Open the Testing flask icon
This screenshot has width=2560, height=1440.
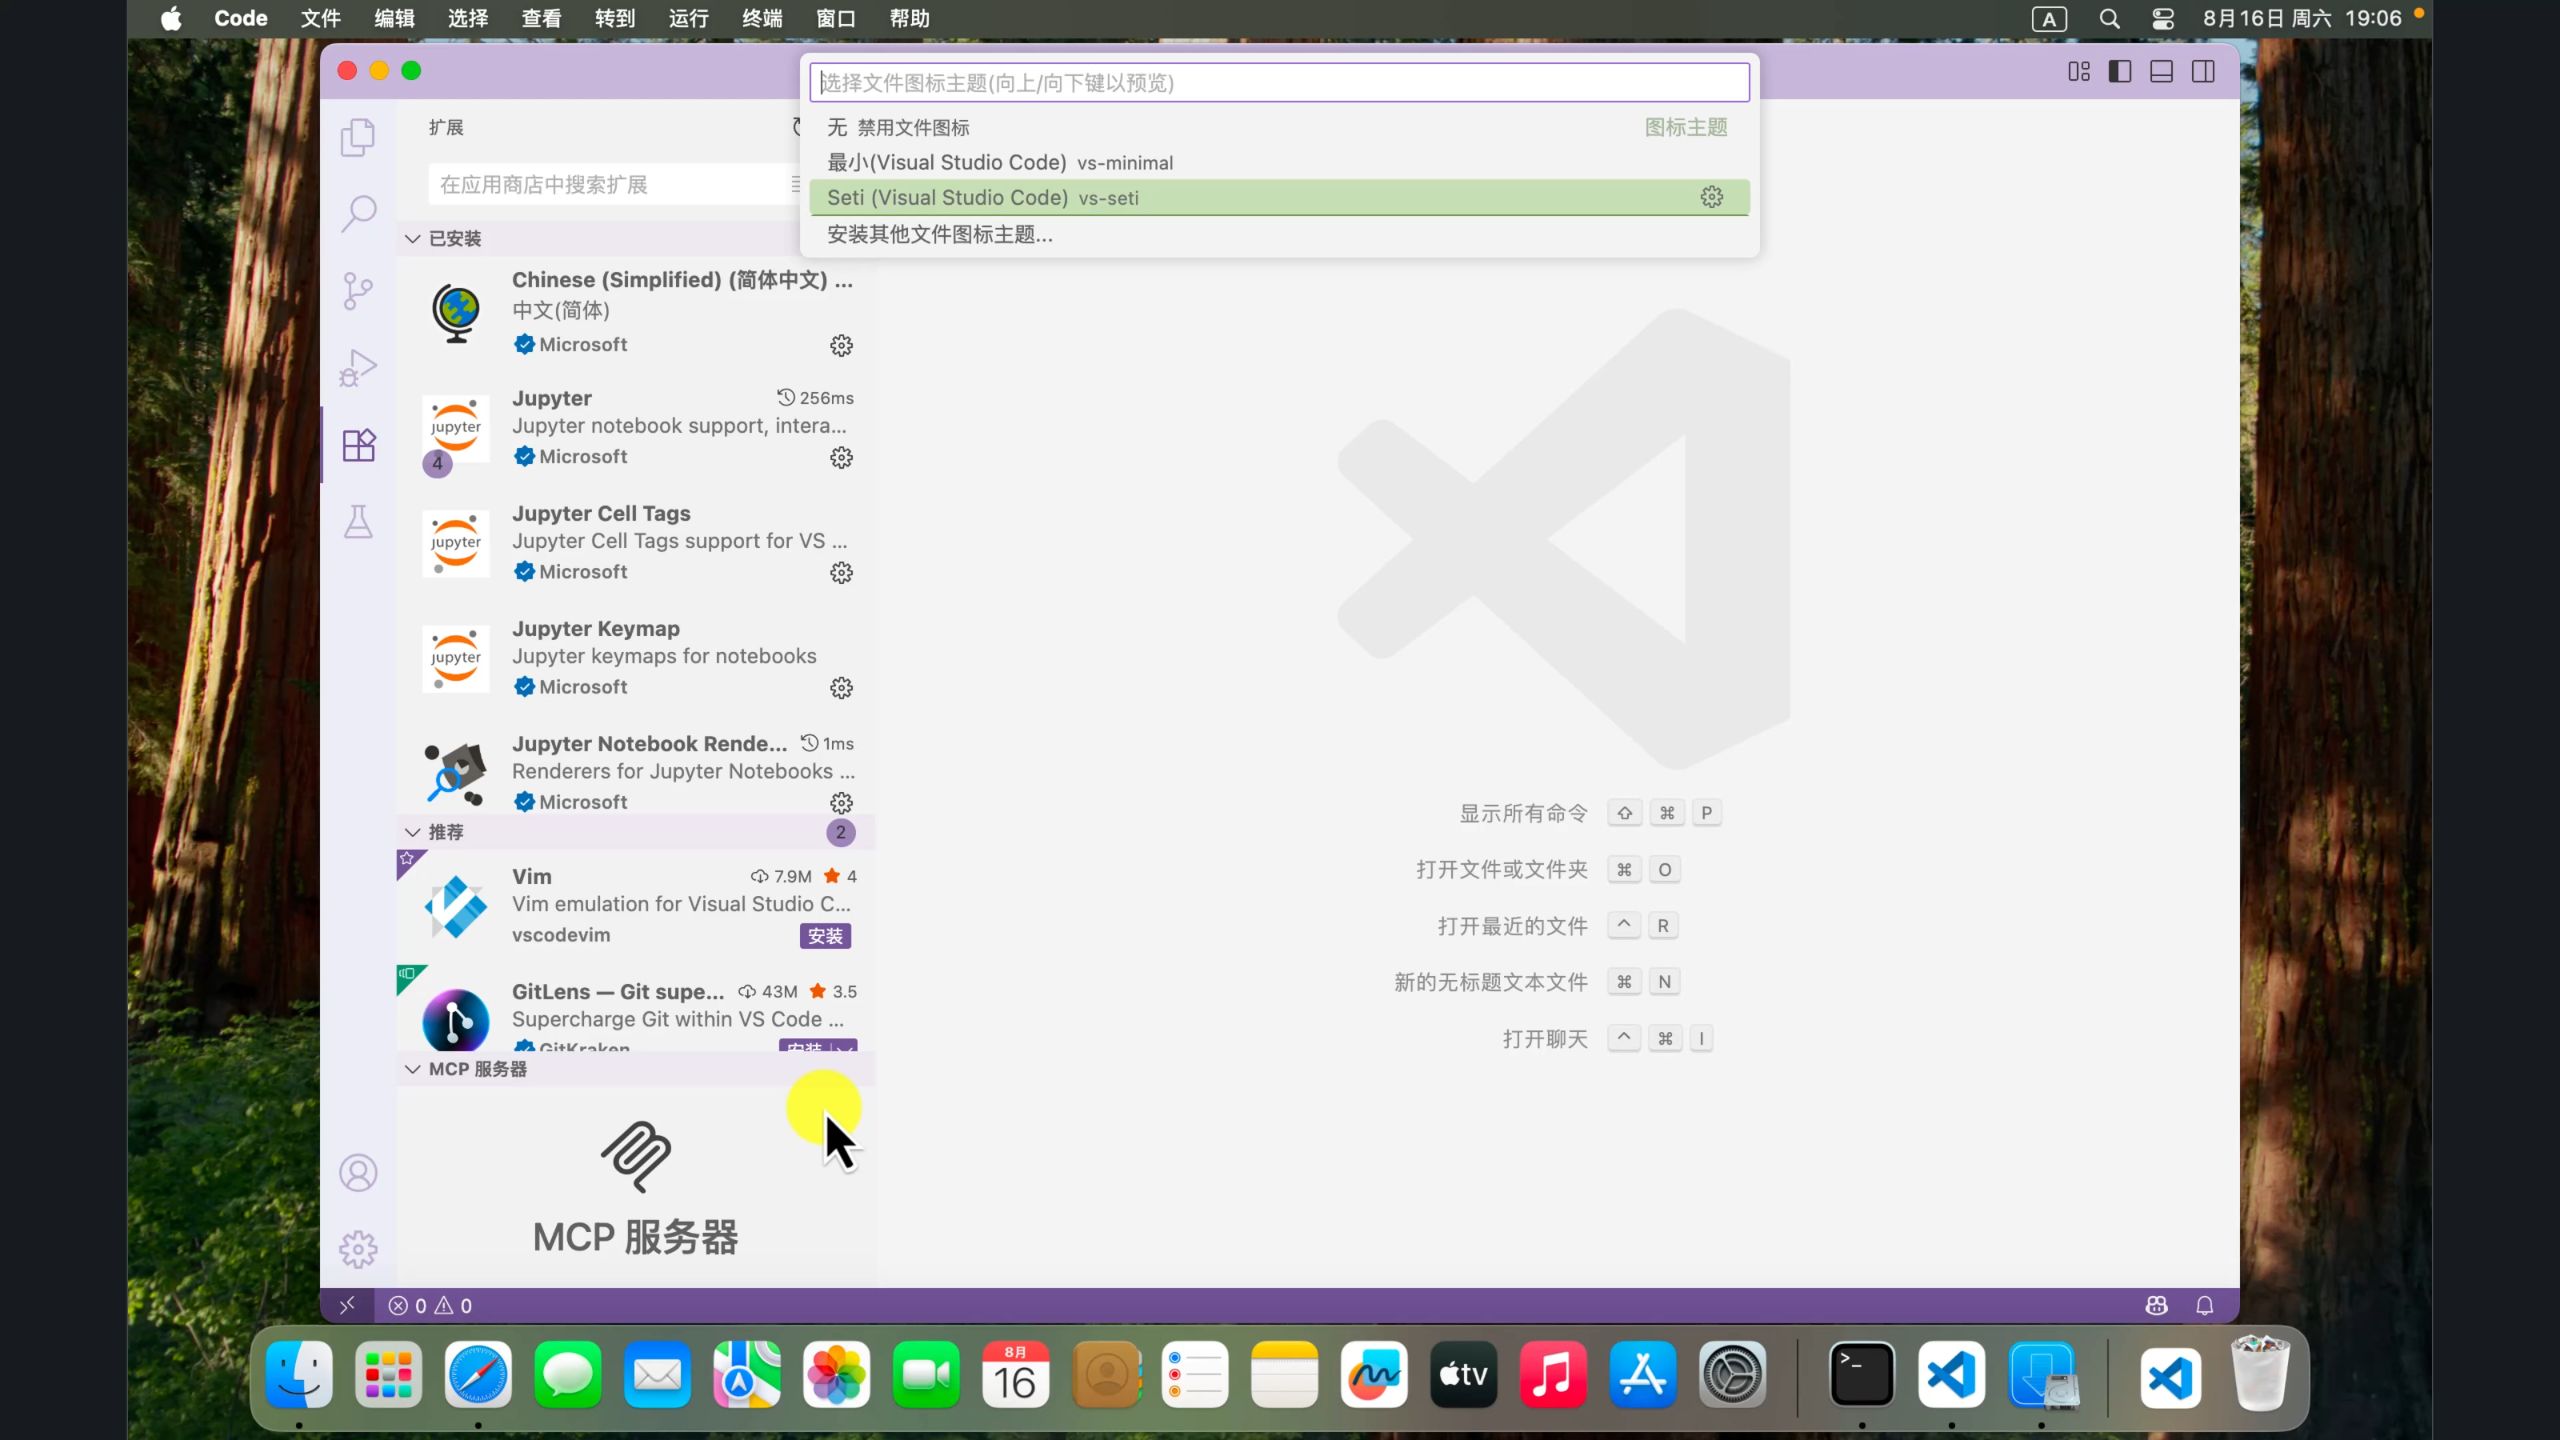pos(357,521)
